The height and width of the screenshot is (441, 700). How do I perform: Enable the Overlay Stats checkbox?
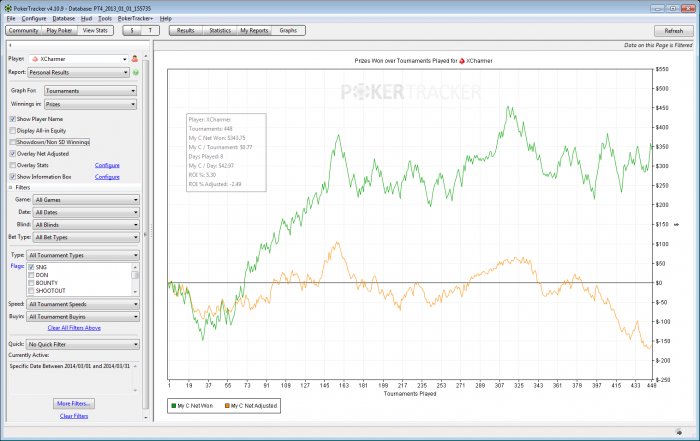[12, 166]
